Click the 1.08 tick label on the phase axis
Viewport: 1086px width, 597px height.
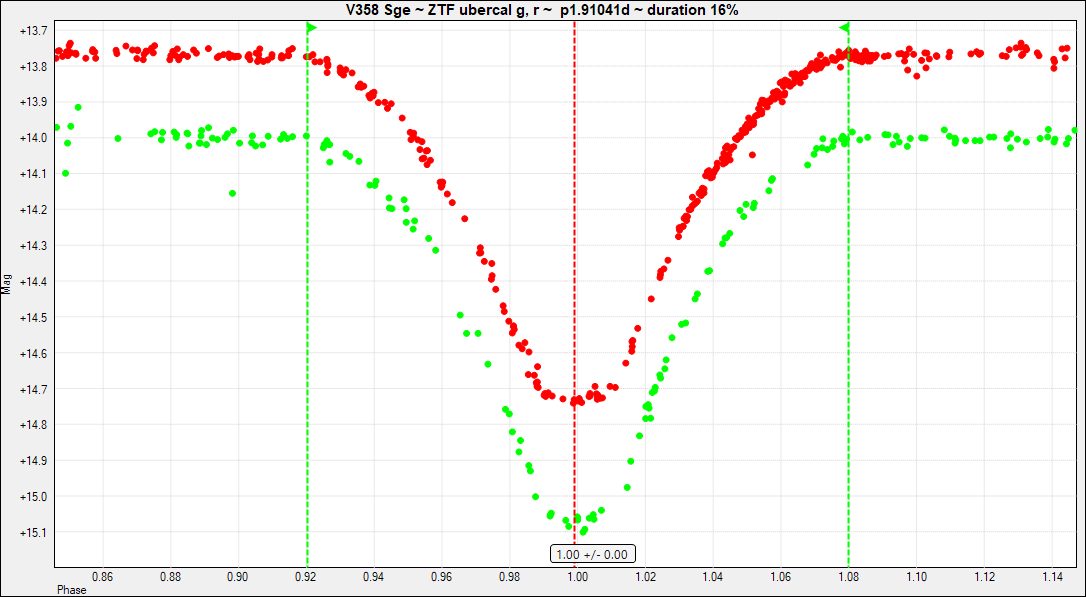(x=848, y=577)
